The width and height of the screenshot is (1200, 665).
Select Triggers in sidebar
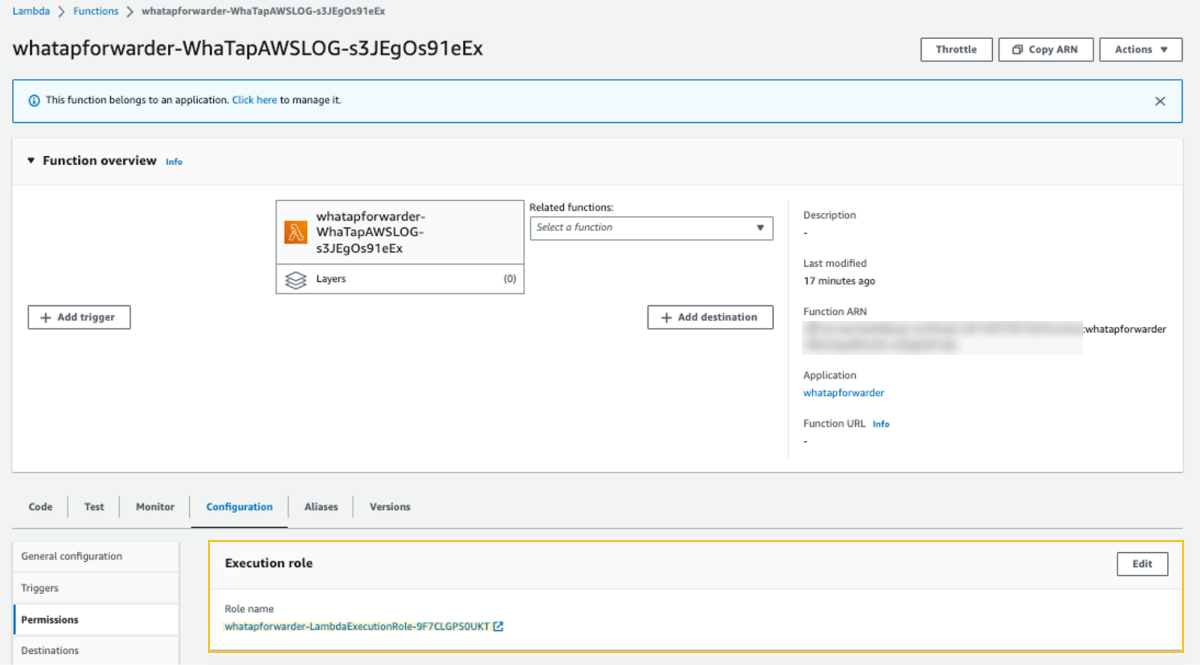(96, 588)
